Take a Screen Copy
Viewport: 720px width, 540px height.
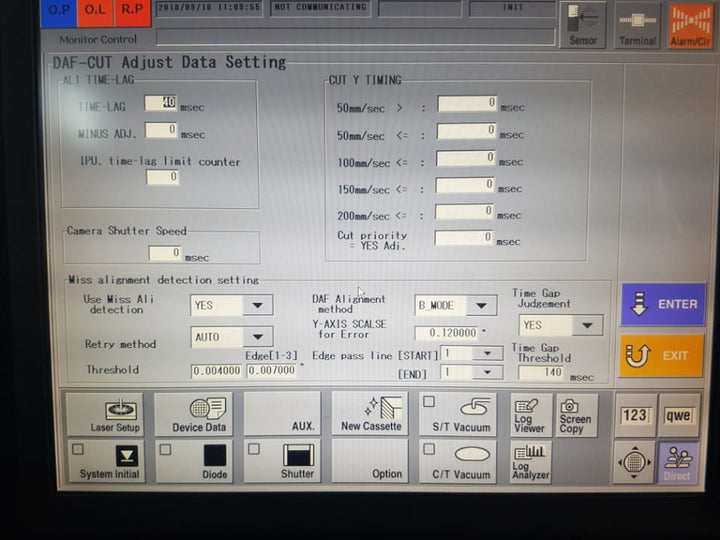tap(575, 414)
